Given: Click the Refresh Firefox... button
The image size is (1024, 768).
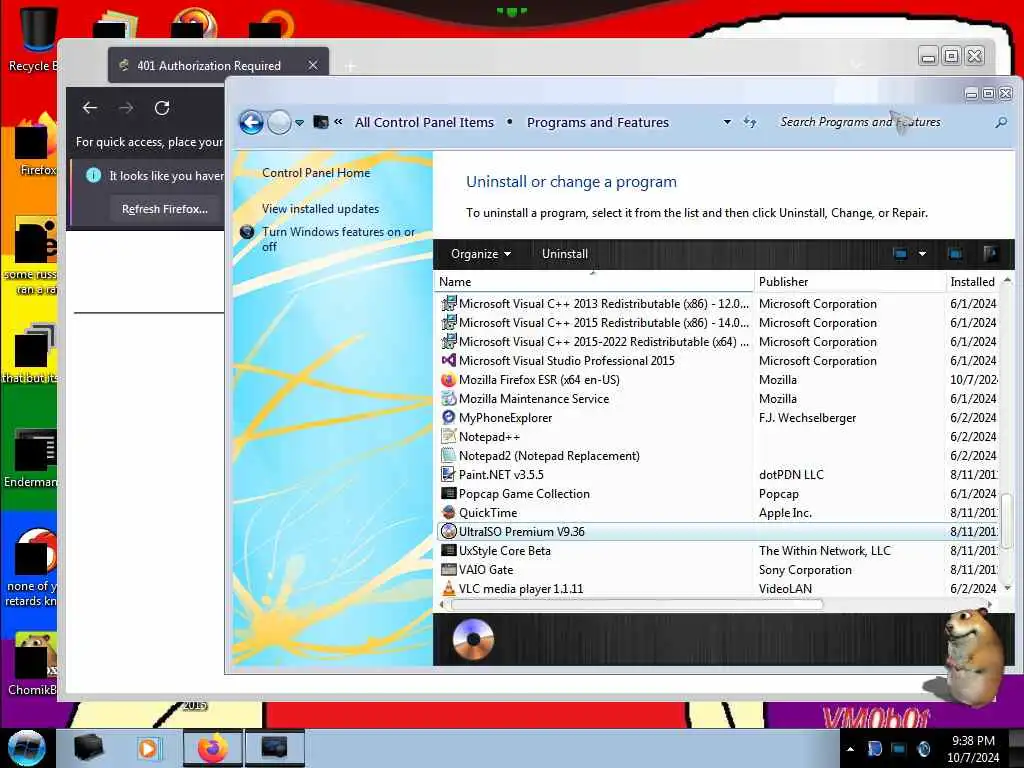Looking at the screenshot, I should coord(165,209).
